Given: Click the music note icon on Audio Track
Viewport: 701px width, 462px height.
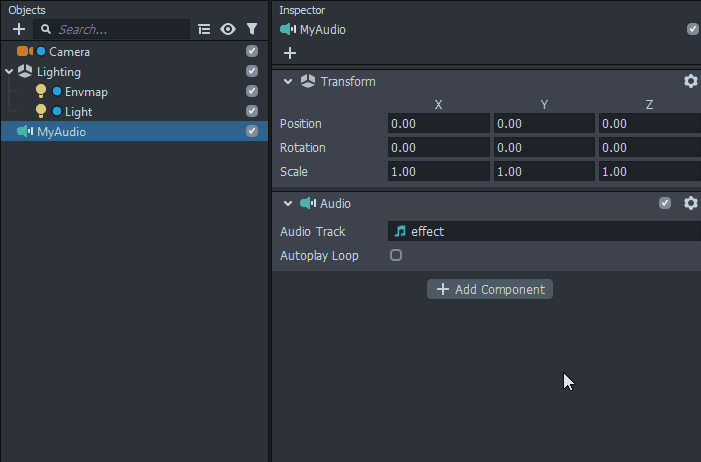Looking at the screenshot, I should tap(400, 231).
